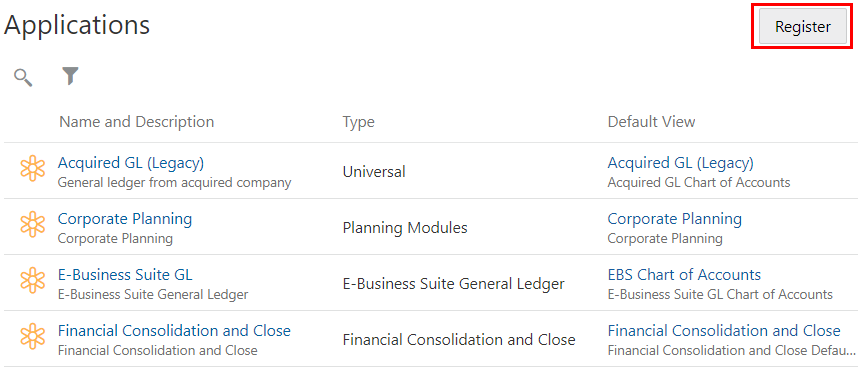Click the Type column header

click(x=358, y=122)
